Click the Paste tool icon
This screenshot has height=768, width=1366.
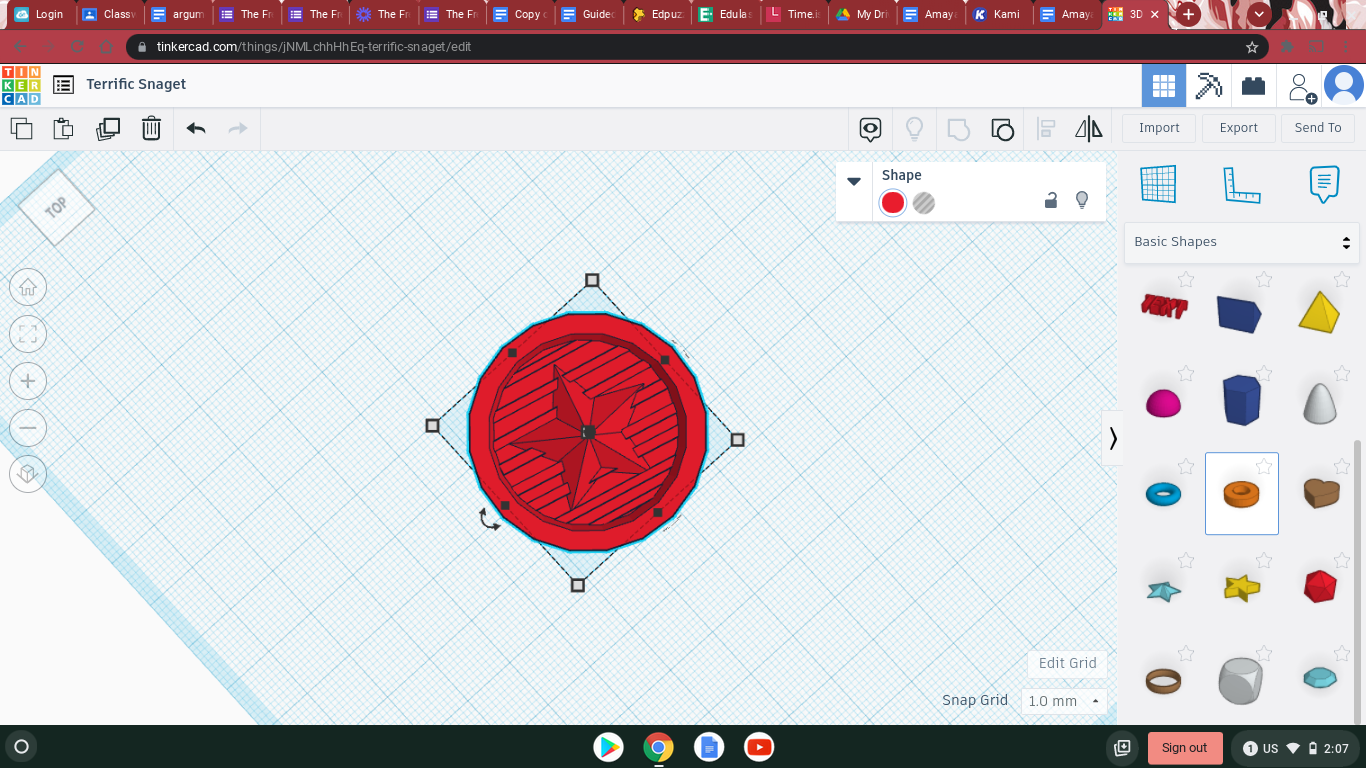[x=63, y=128]
